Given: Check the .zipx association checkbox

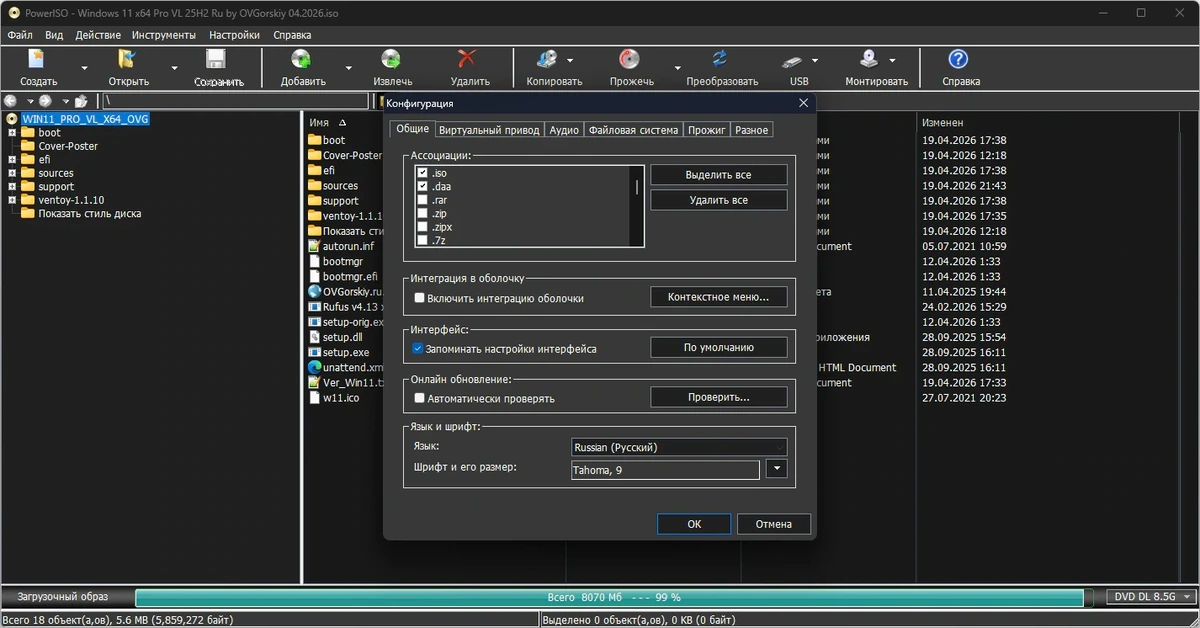Looking at the screenshot, I should (422, 227).
